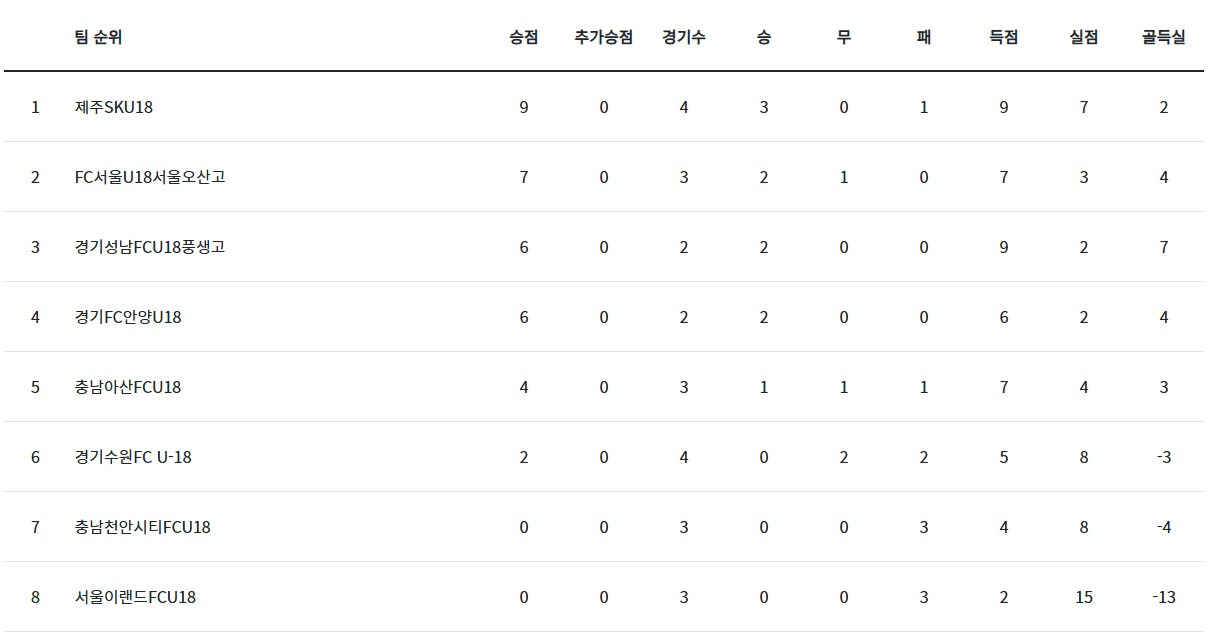
Task: Click 제주SKU18's 승점 value of 9
Action: pos(524,107)
